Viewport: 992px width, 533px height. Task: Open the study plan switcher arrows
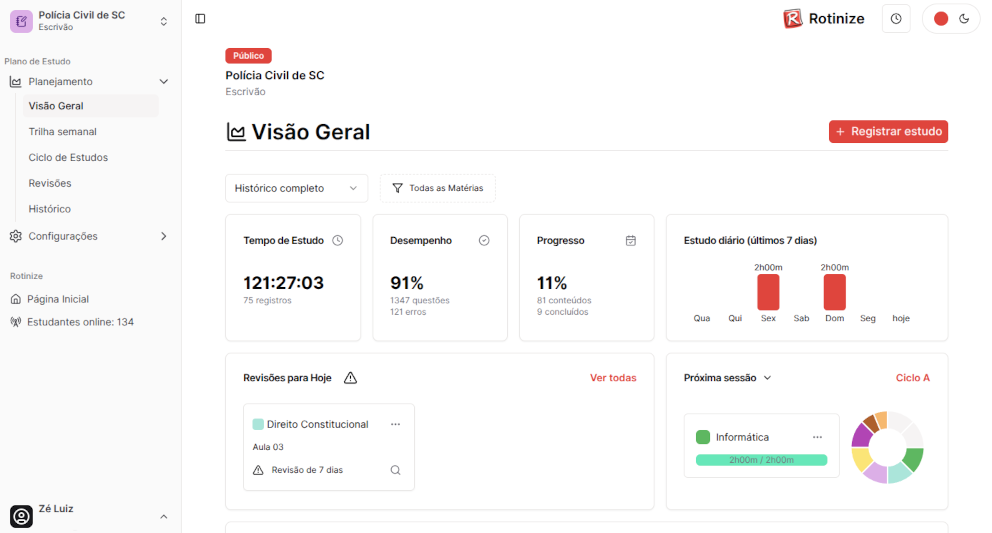[163, 22]
